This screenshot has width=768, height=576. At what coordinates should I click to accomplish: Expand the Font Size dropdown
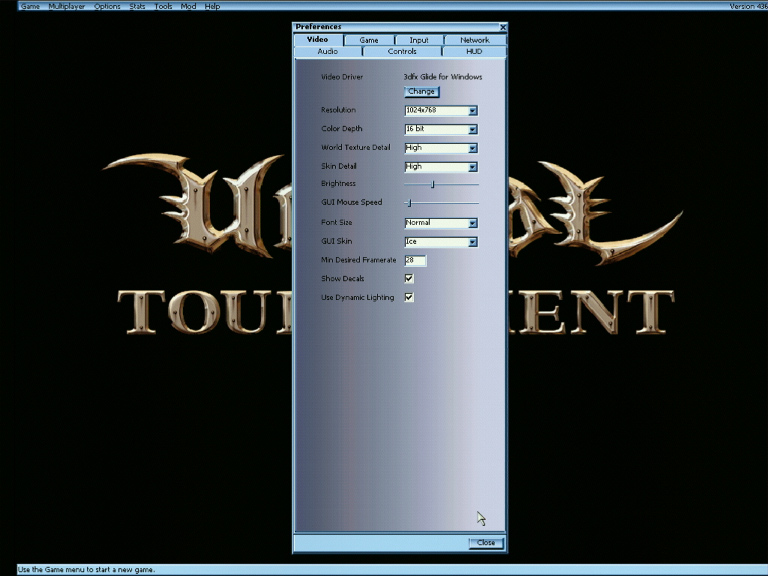pyautogui.click(x=473, y=223)
